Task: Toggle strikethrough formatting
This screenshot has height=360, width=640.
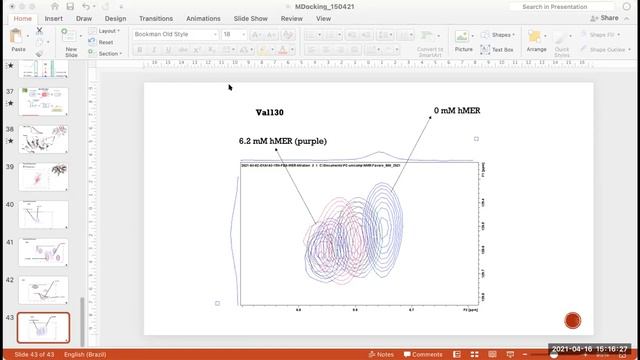Action: 182,50
